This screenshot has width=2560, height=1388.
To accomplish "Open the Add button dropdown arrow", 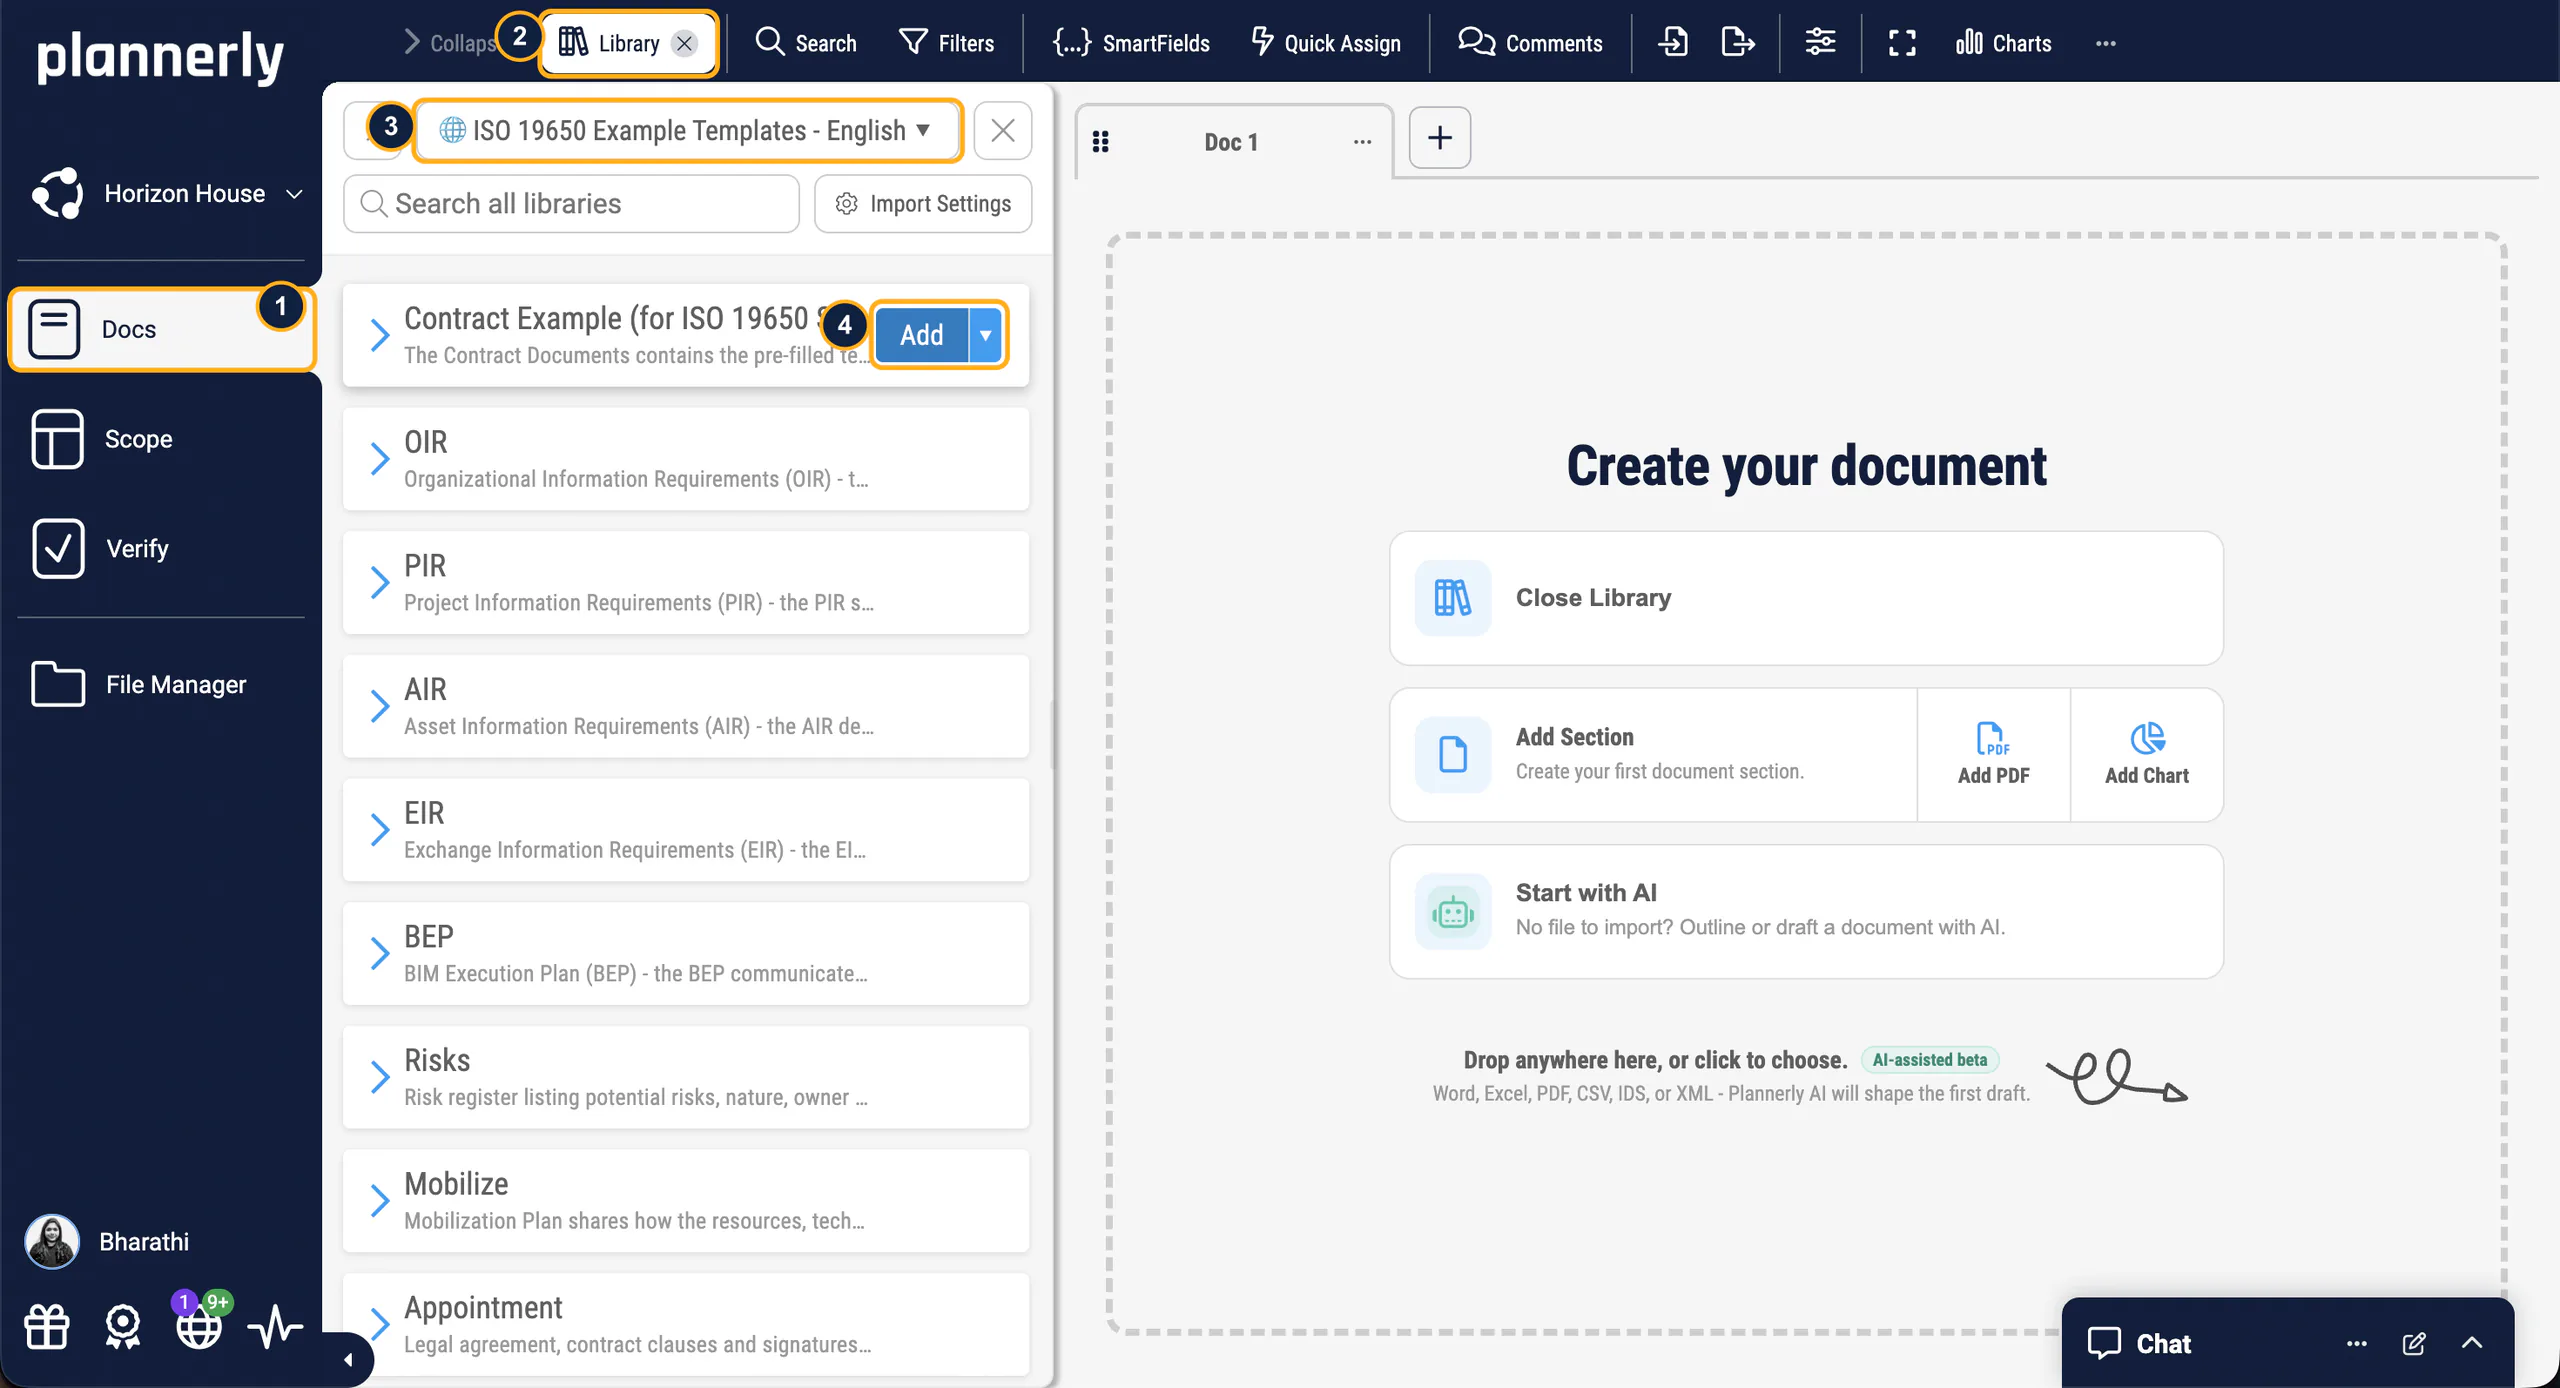I will pos(986,335).
